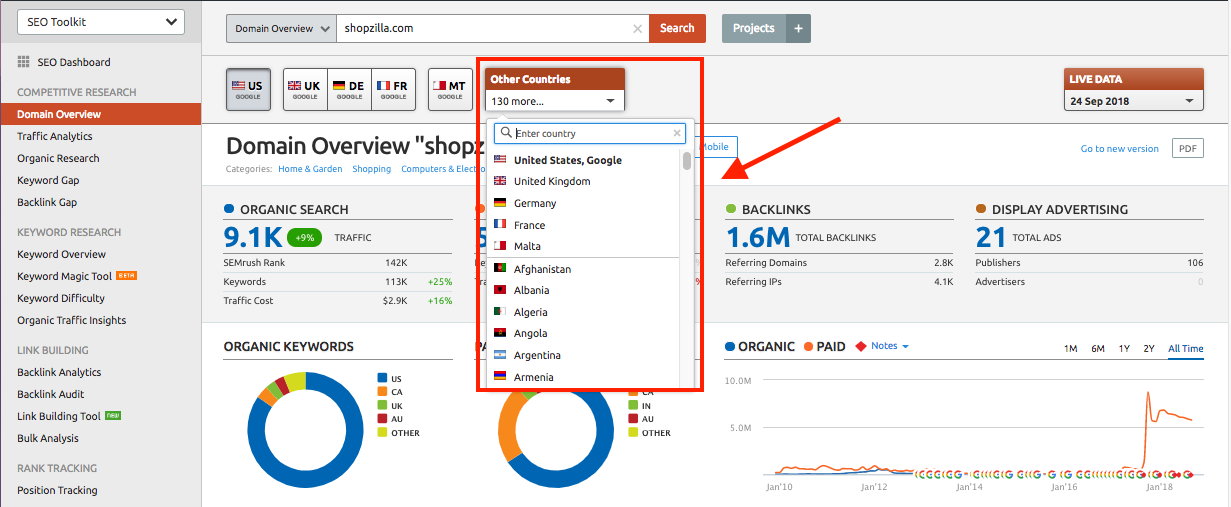
Task: Go to Backlink Analytics
Action: (59, 372)
